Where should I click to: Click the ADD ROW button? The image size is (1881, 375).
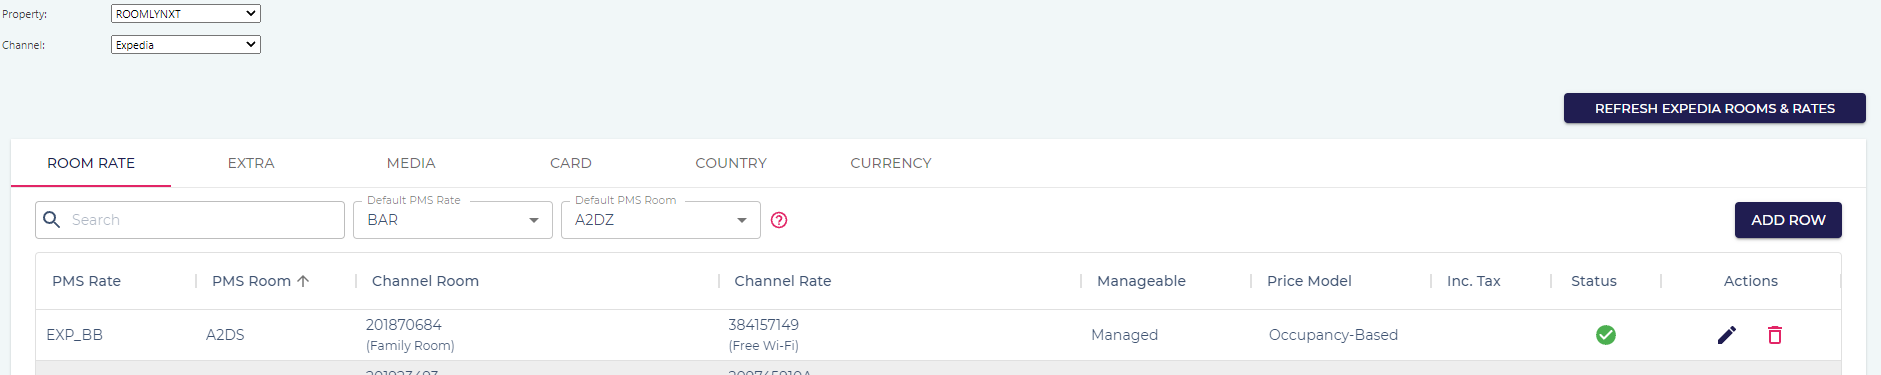coord(1788,220)
